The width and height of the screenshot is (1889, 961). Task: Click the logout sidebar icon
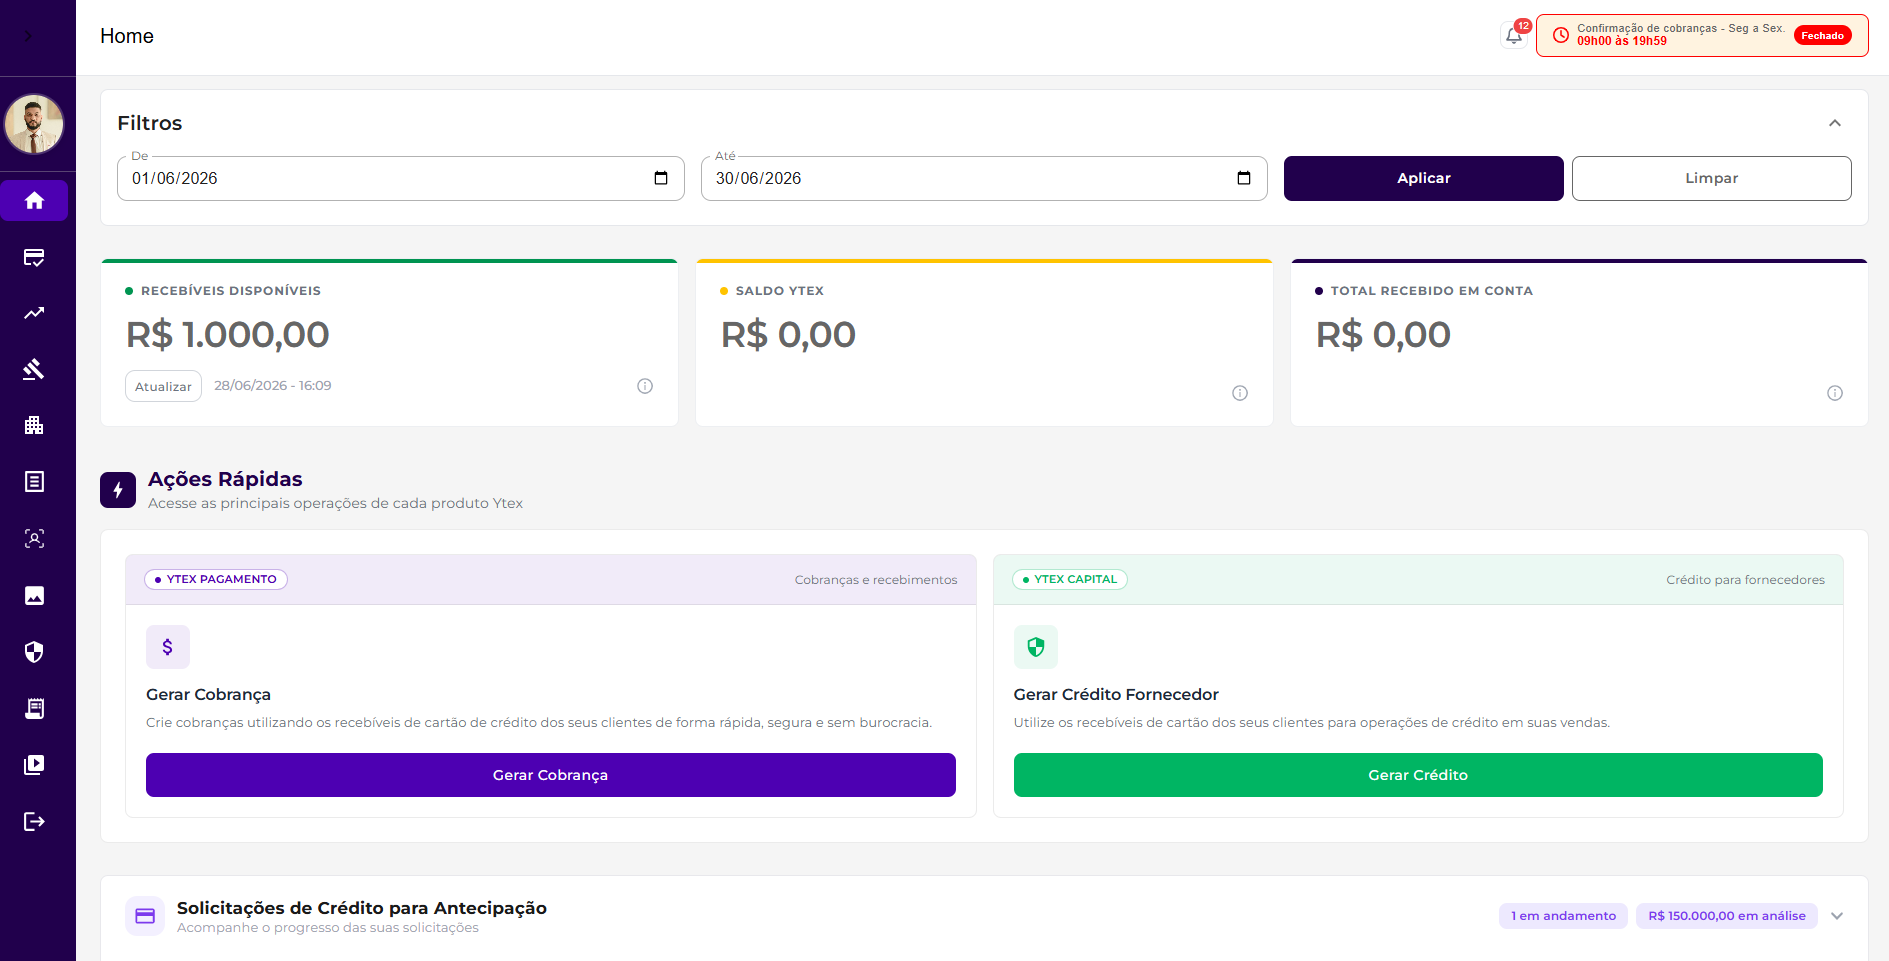tap(34, 822)
